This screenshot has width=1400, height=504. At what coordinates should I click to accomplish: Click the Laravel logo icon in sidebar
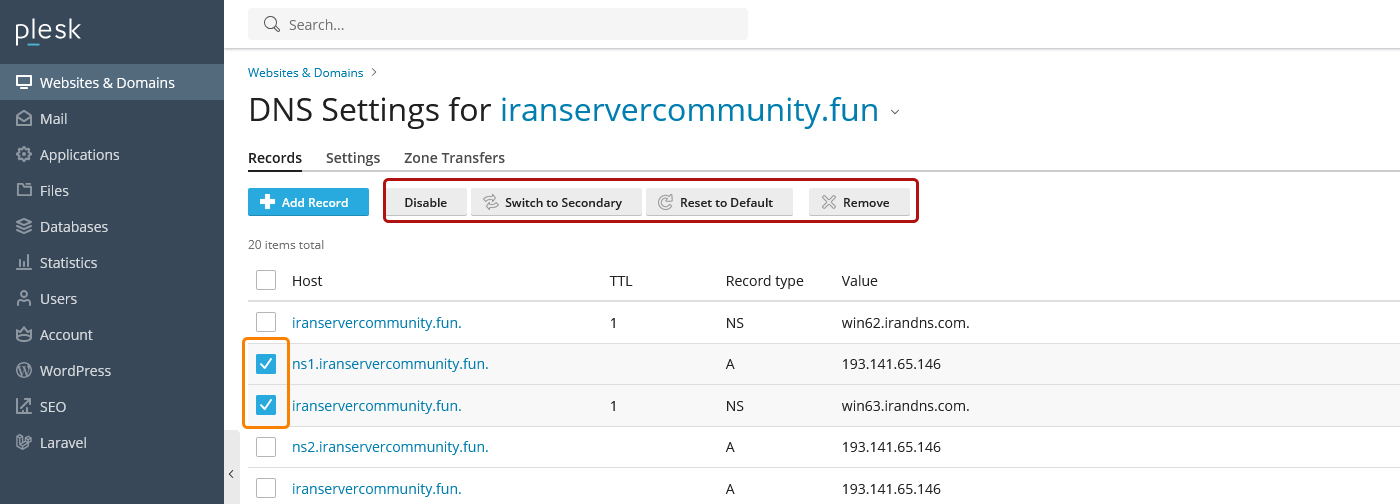[x=24, y=443]
